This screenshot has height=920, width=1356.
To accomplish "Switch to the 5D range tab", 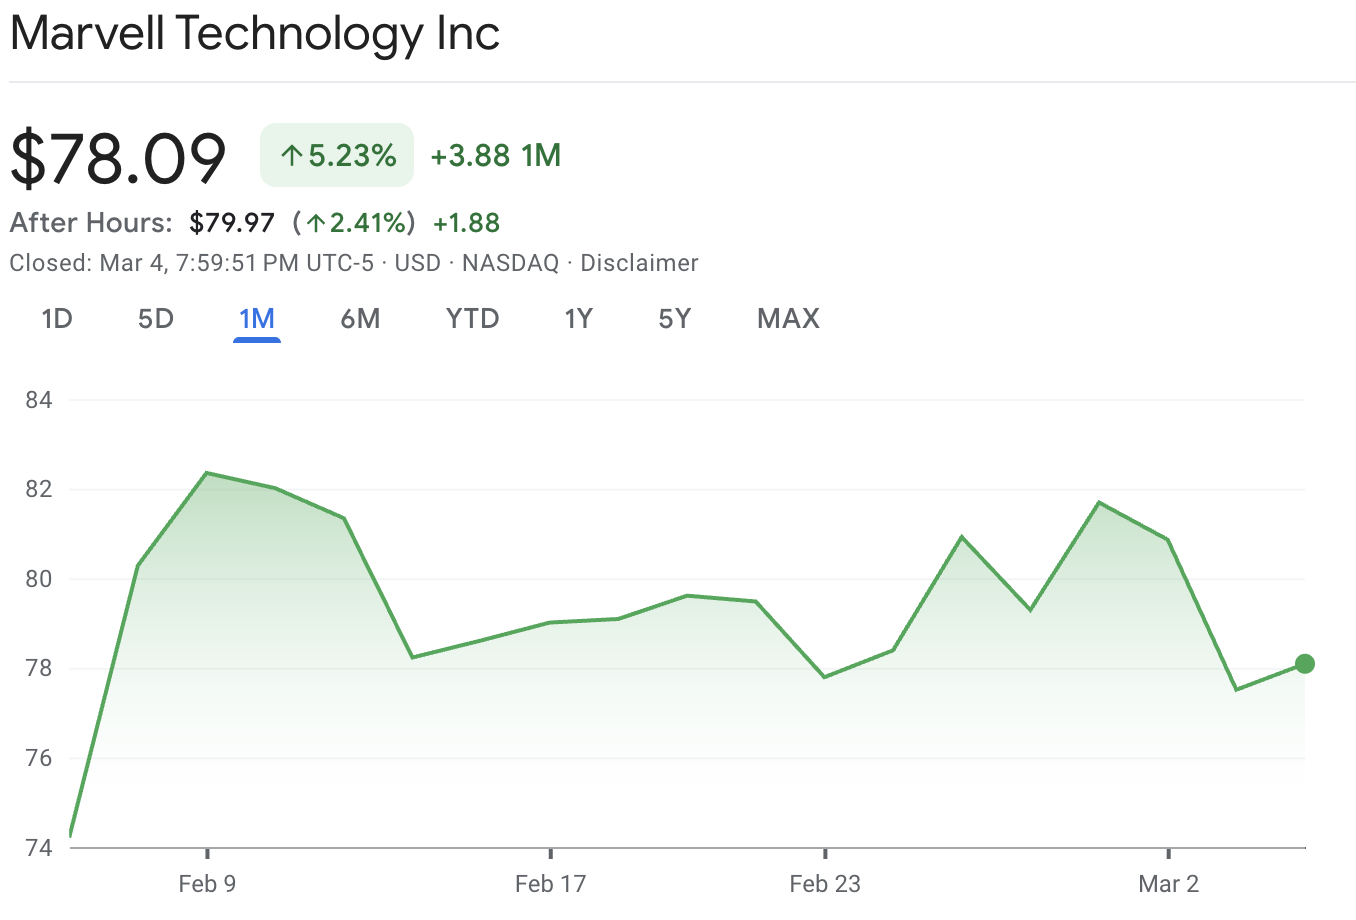I will tap(156, 319).
